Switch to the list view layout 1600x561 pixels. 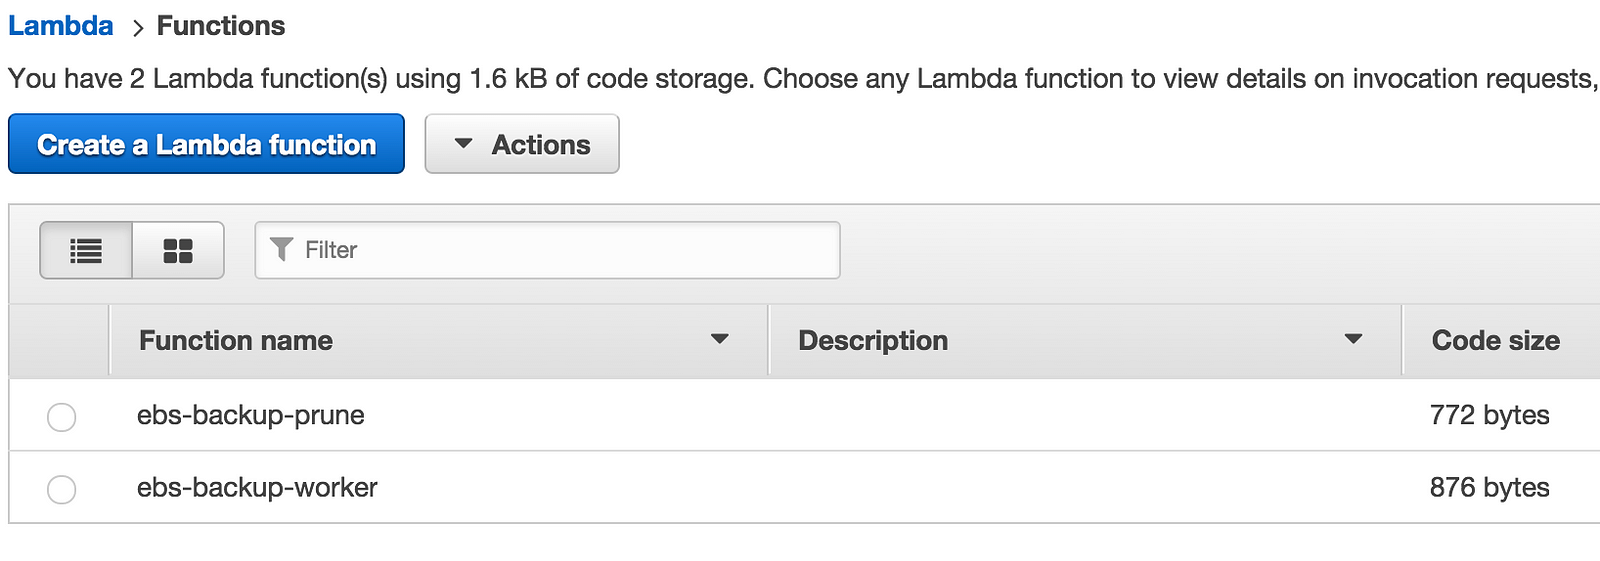click(86, 250)
